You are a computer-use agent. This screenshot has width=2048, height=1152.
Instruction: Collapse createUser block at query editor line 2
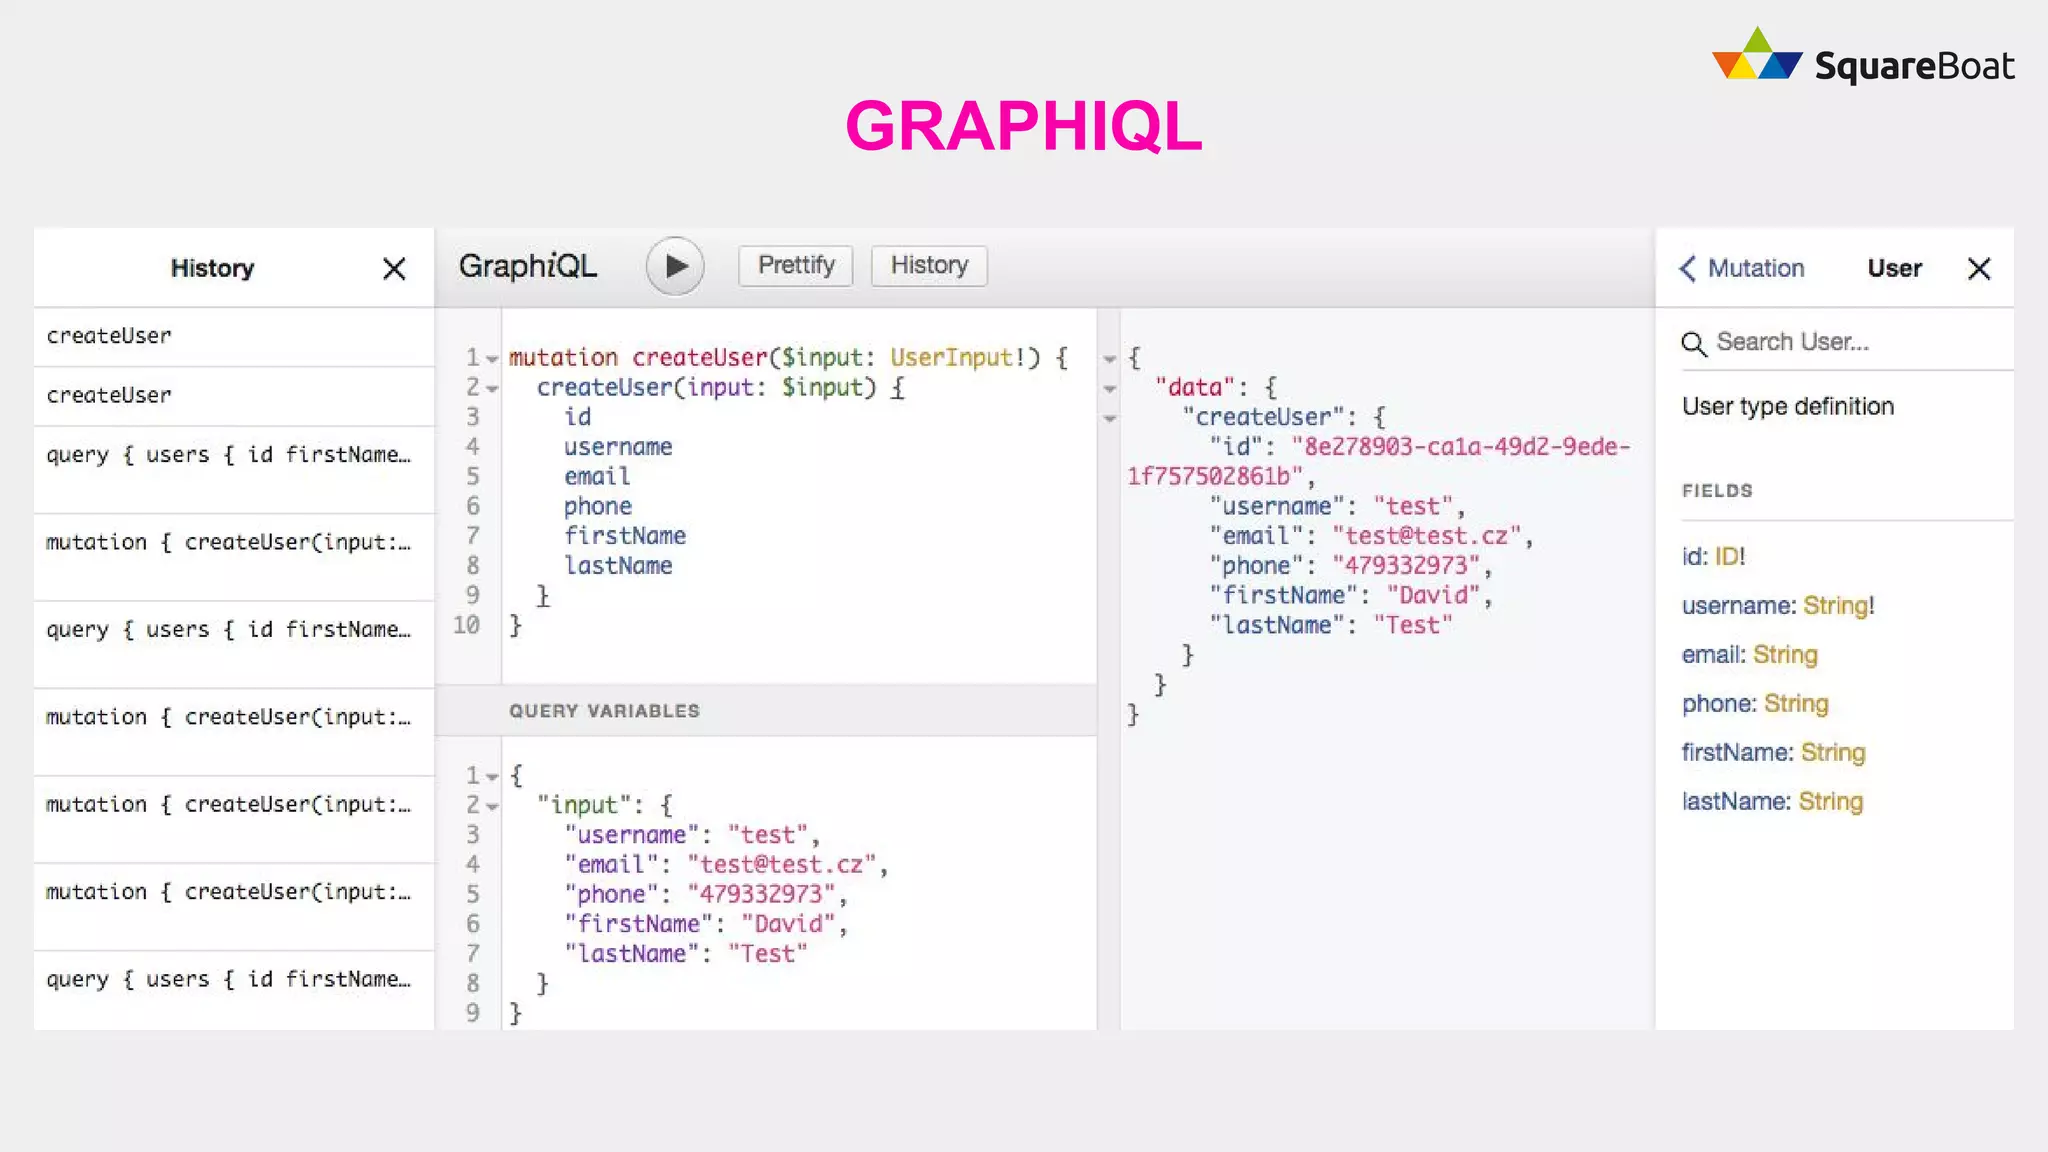(x=492, y=389)
